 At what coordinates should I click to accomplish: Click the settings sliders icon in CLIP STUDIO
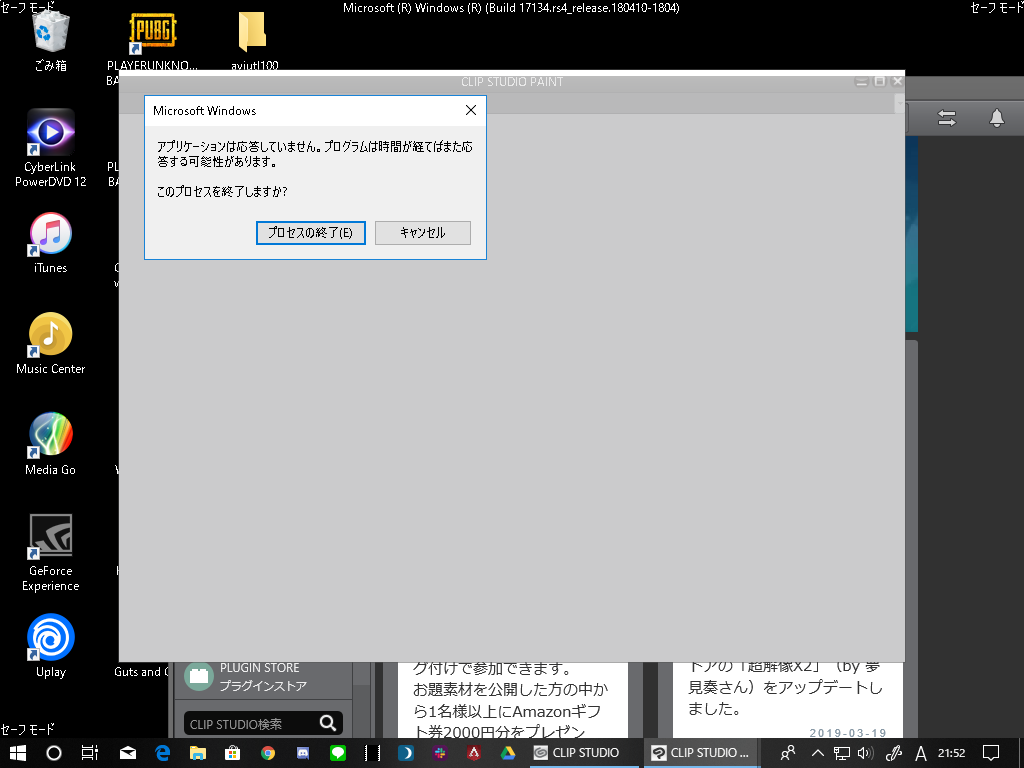point(947,118)
